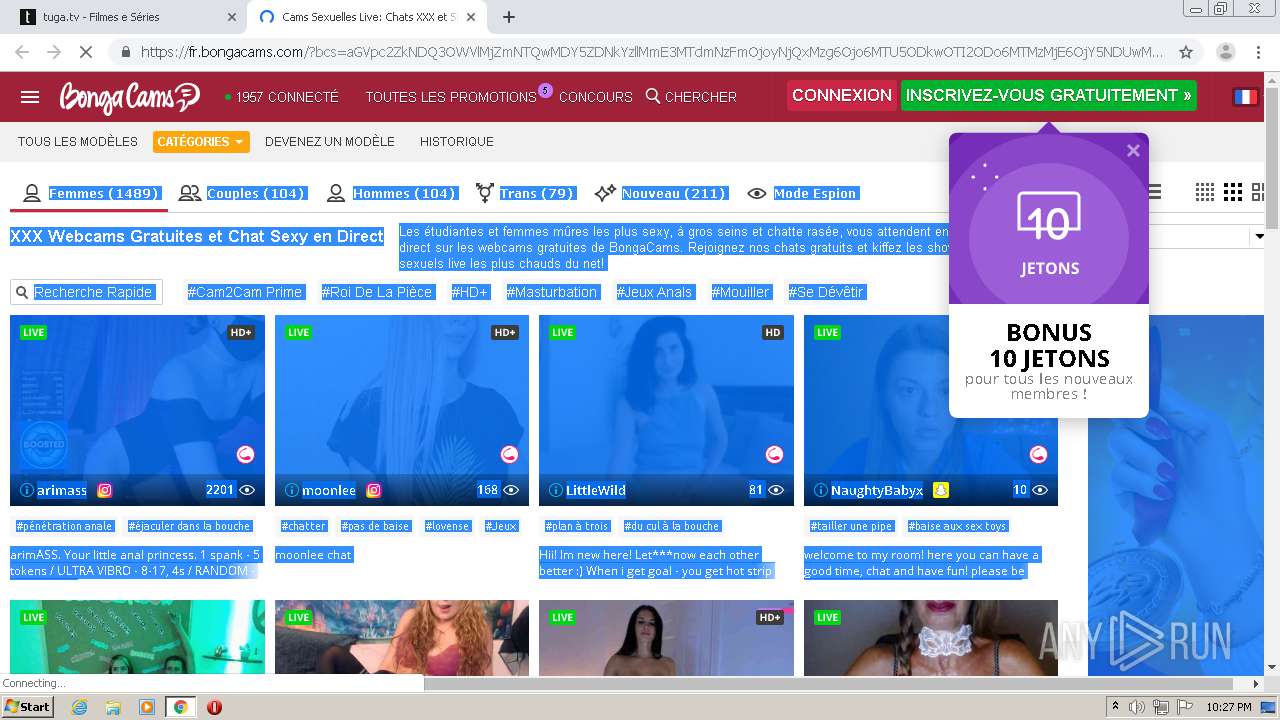
Task: Click the eye viewer count on moonlee
Action: point(511,490)
